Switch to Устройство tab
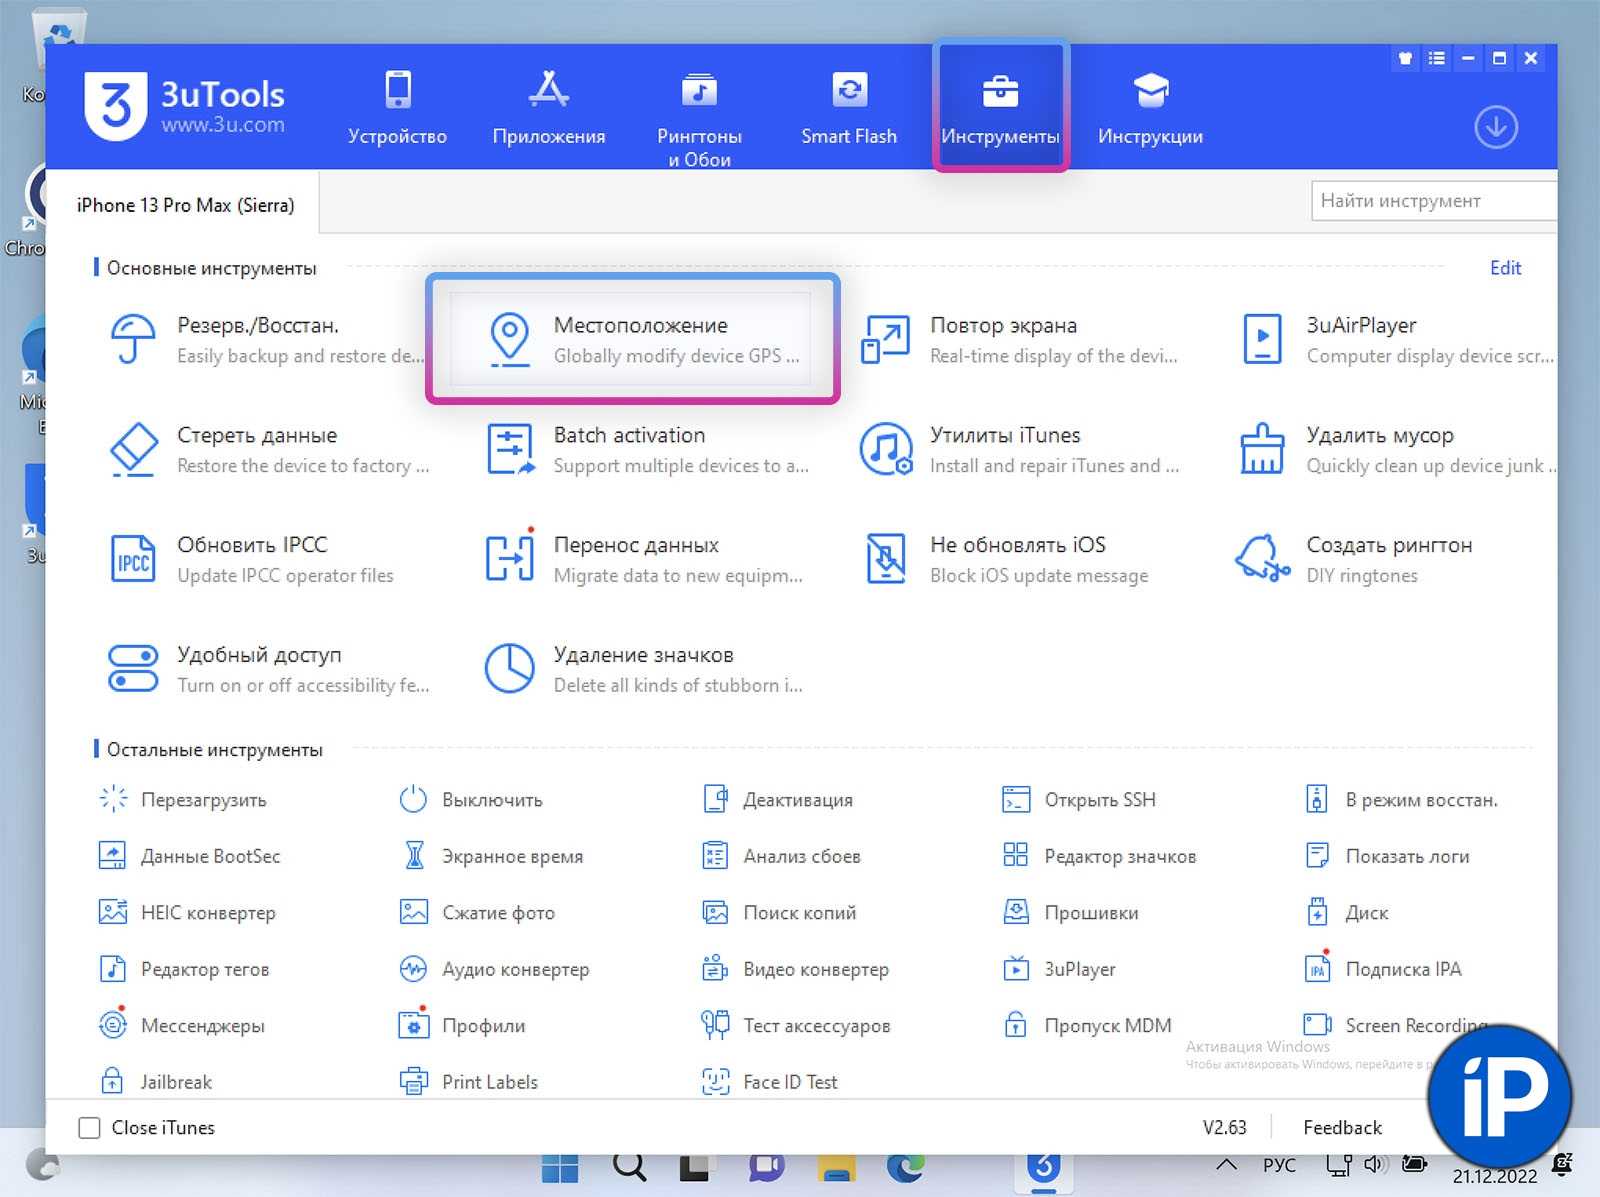The height and width of the screenshot is (1197, 1600). tap(397, 108)
